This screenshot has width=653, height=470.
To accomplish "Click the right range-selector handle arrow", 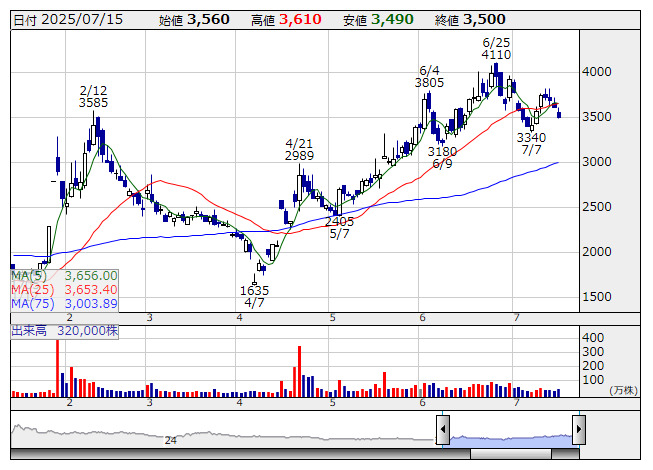I will point(579,429).
